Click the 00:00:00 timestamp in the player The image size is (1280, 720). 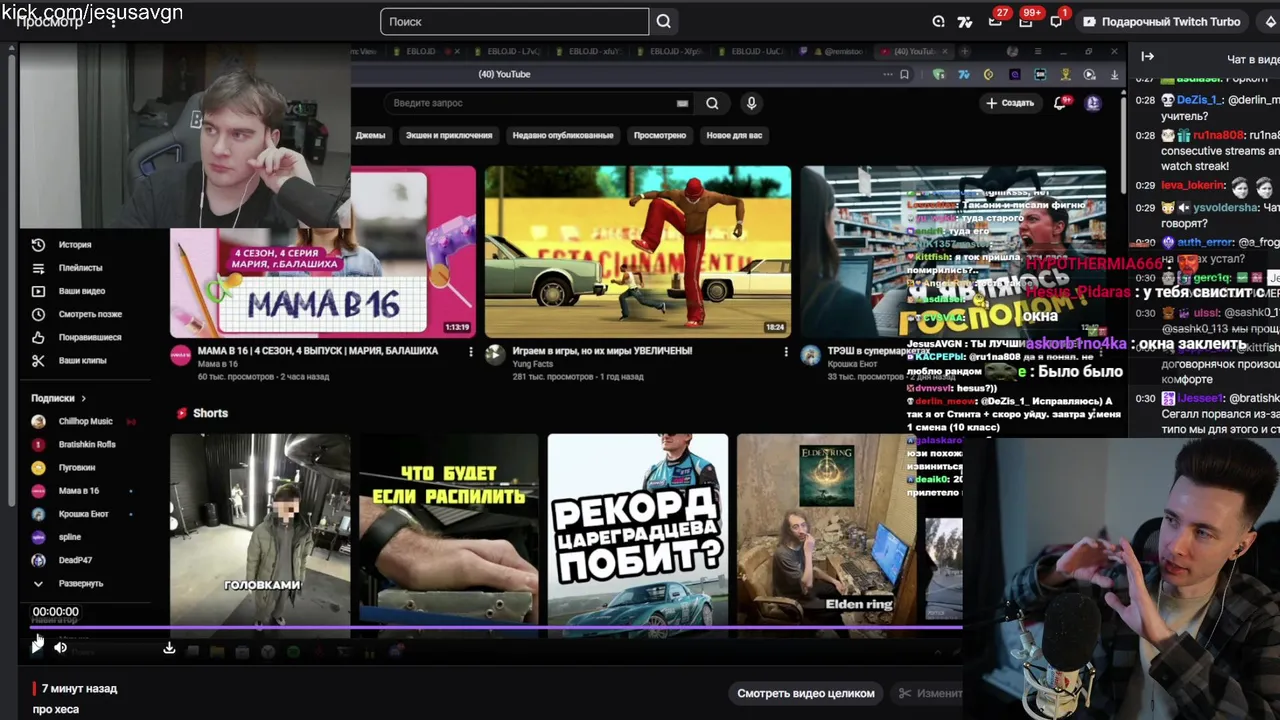(x=55, y=611)
